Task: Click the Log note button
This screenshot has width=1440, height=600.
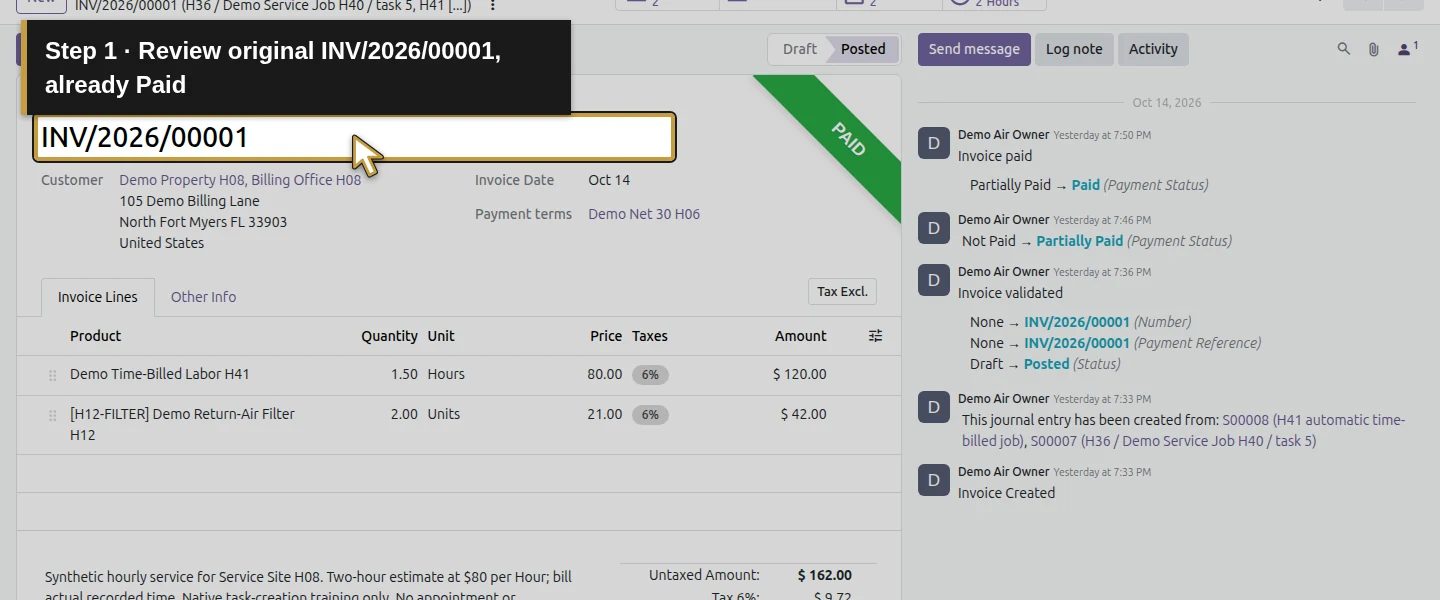Action: point(1074,49)
